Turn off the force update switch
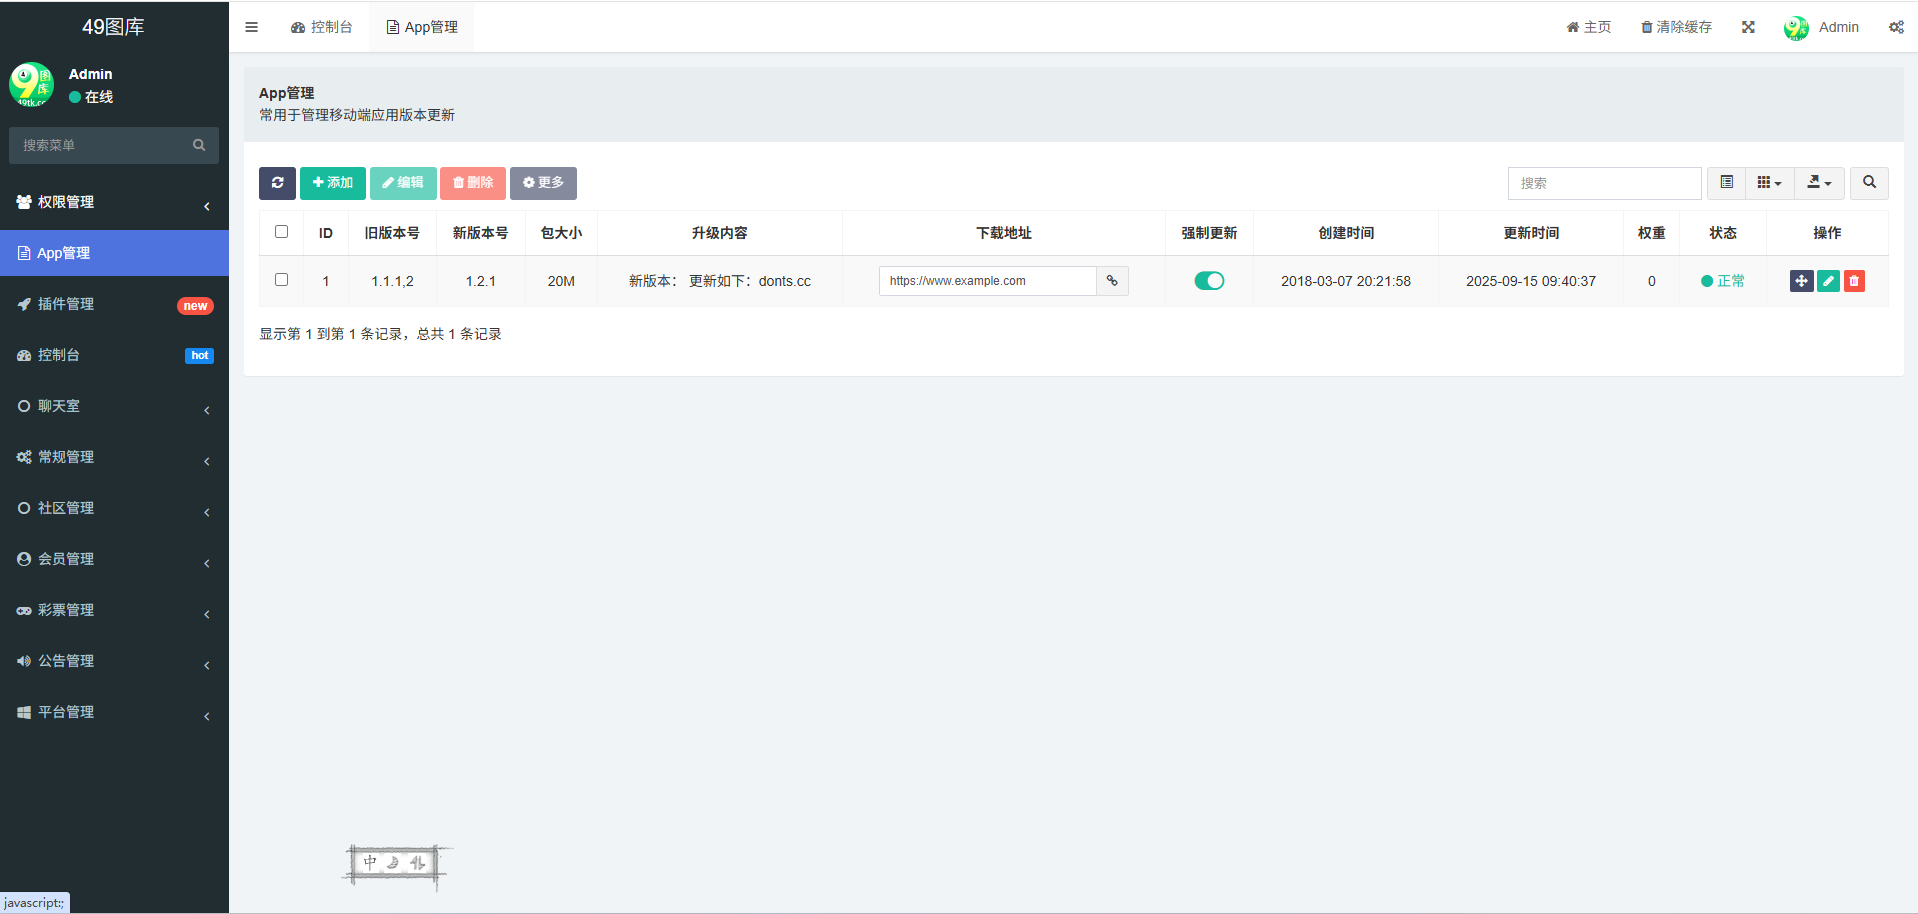Viewport: 1918px width, 914px height. coord(1209,281)
